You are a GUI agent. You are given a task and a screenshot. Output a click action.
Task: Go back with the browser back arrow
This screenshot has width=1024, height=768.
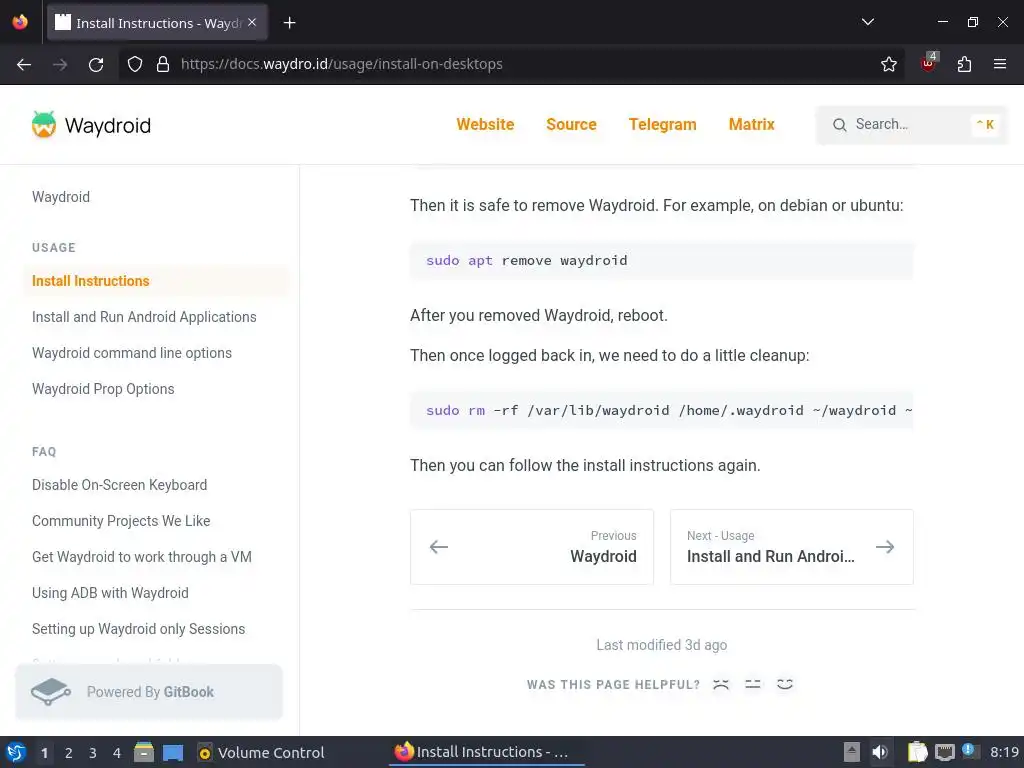point(24,64)
